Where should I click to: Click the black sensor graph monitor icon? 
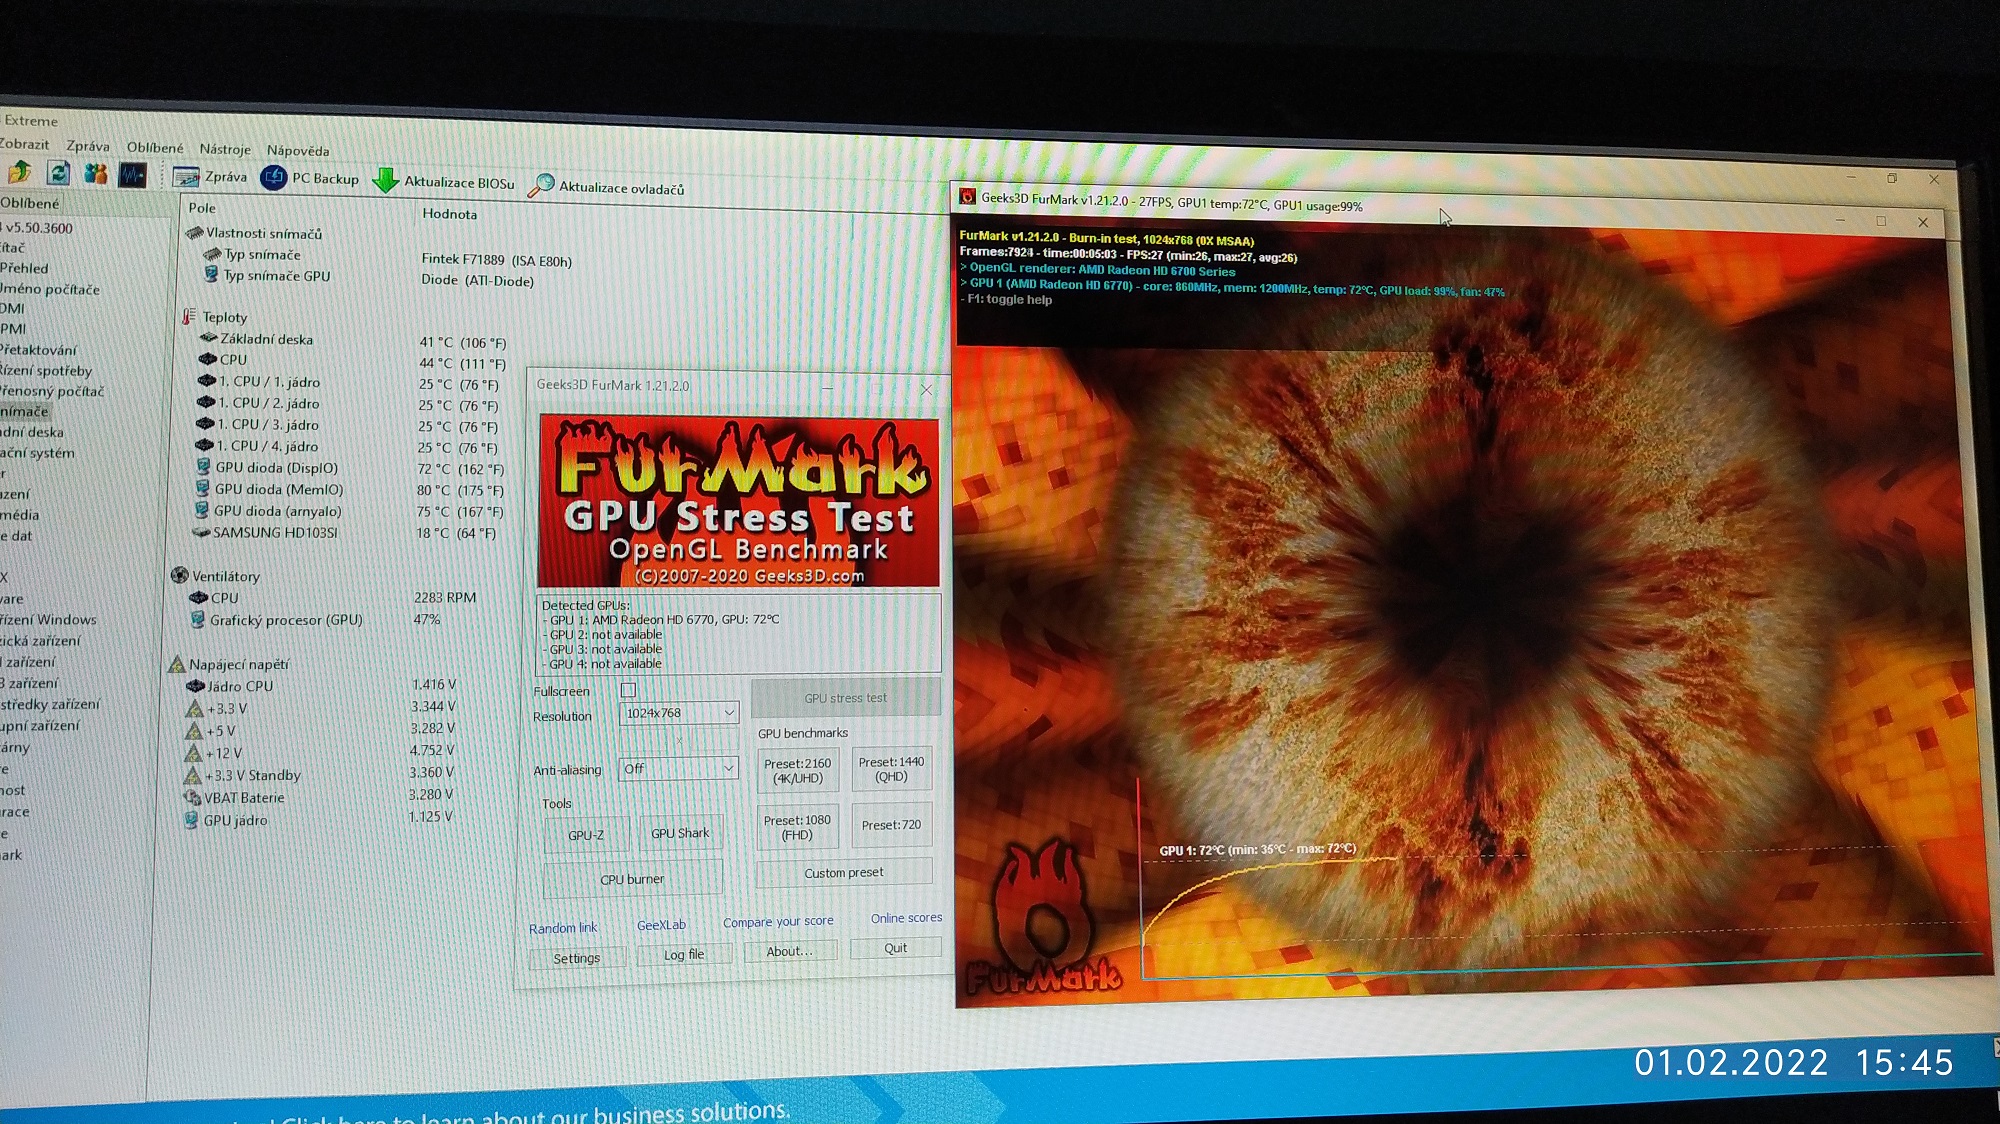(x=133, y=175)
